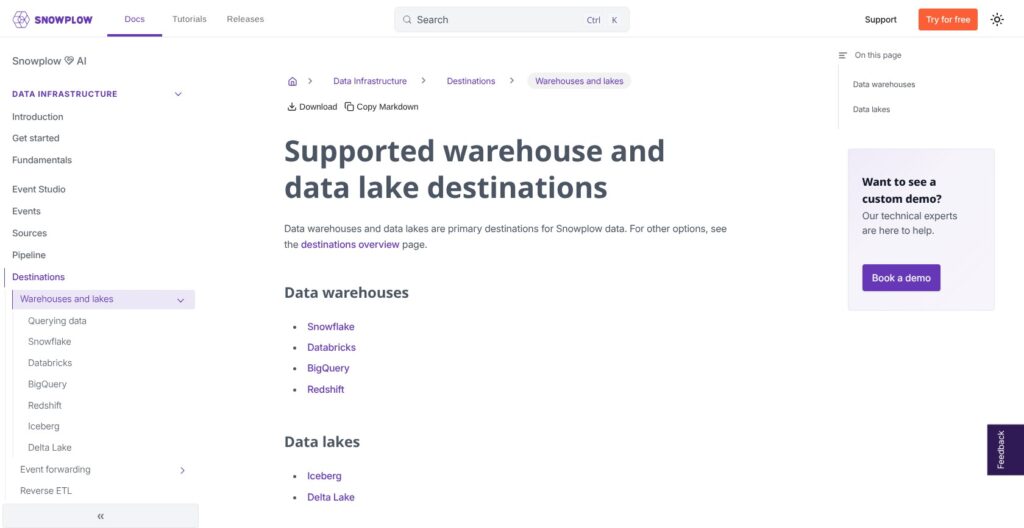Open Databricks in the sidebar
This screenshot has width=1024, height=528.
click(50, 363)
